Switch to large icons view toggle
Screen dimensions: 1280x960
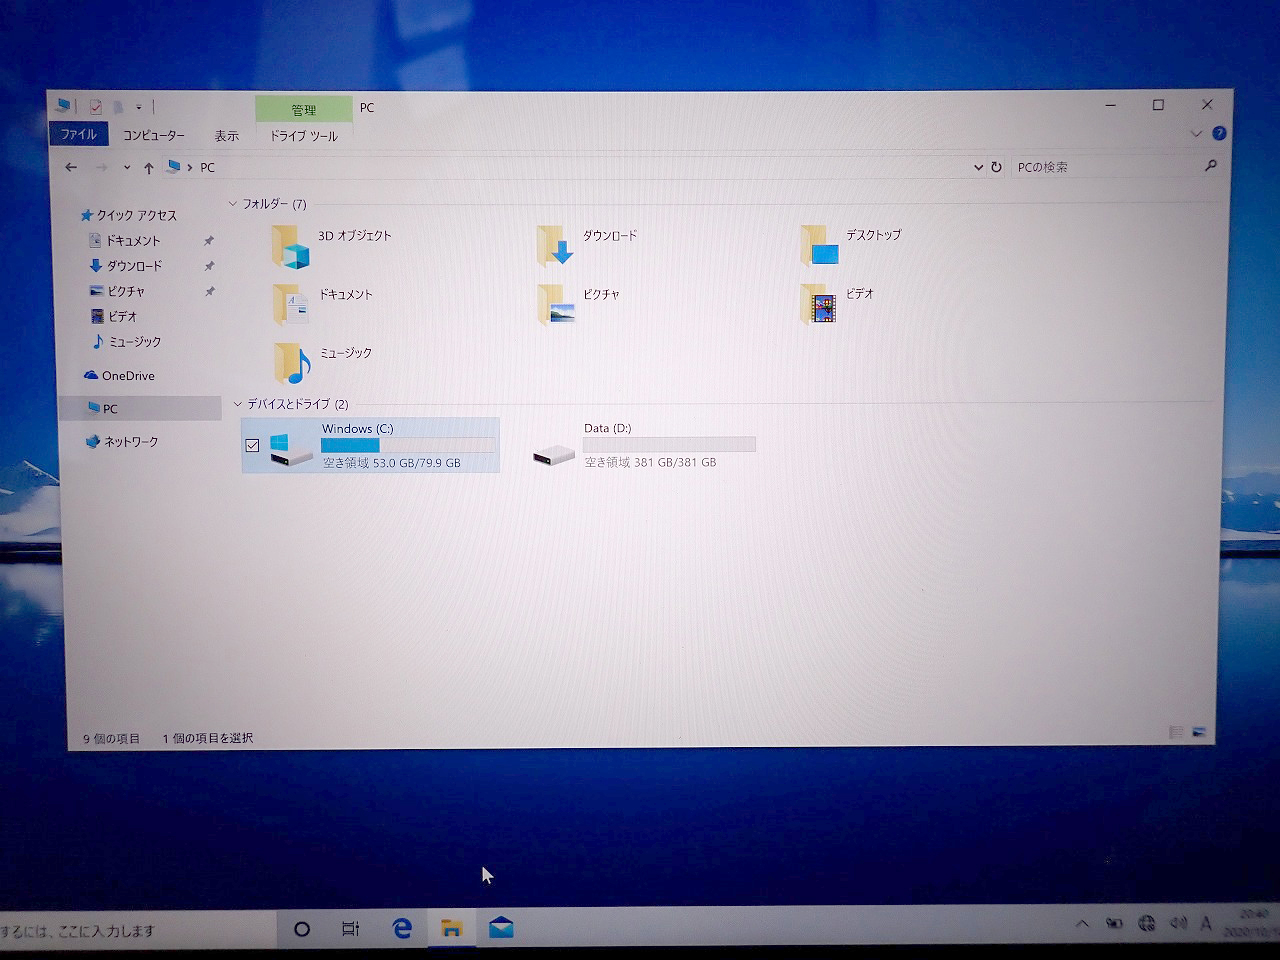click(x=1199, y=733)
